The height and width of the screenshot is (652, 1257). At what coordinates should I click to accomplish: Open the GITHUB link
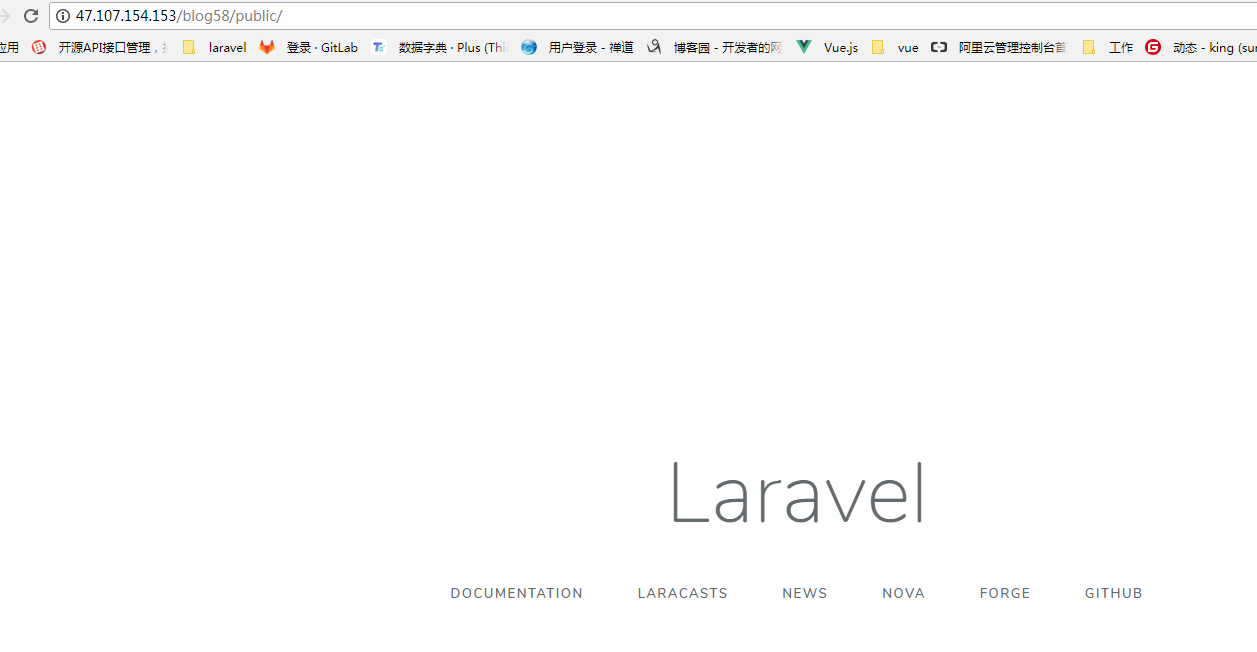pyautogui.click(x=1114, y=593)
